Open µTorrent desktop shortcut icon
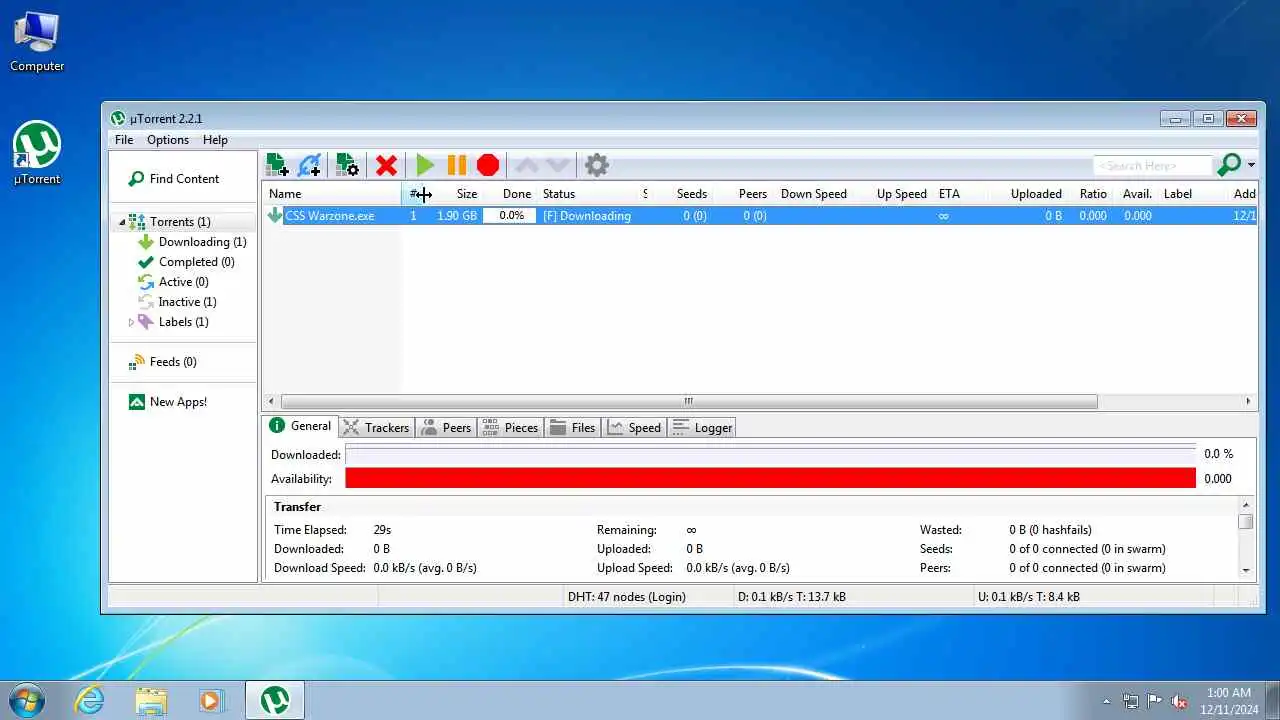Image resolution: width=1280 pixels, height=720 pixels. click(x=37, y=153)
